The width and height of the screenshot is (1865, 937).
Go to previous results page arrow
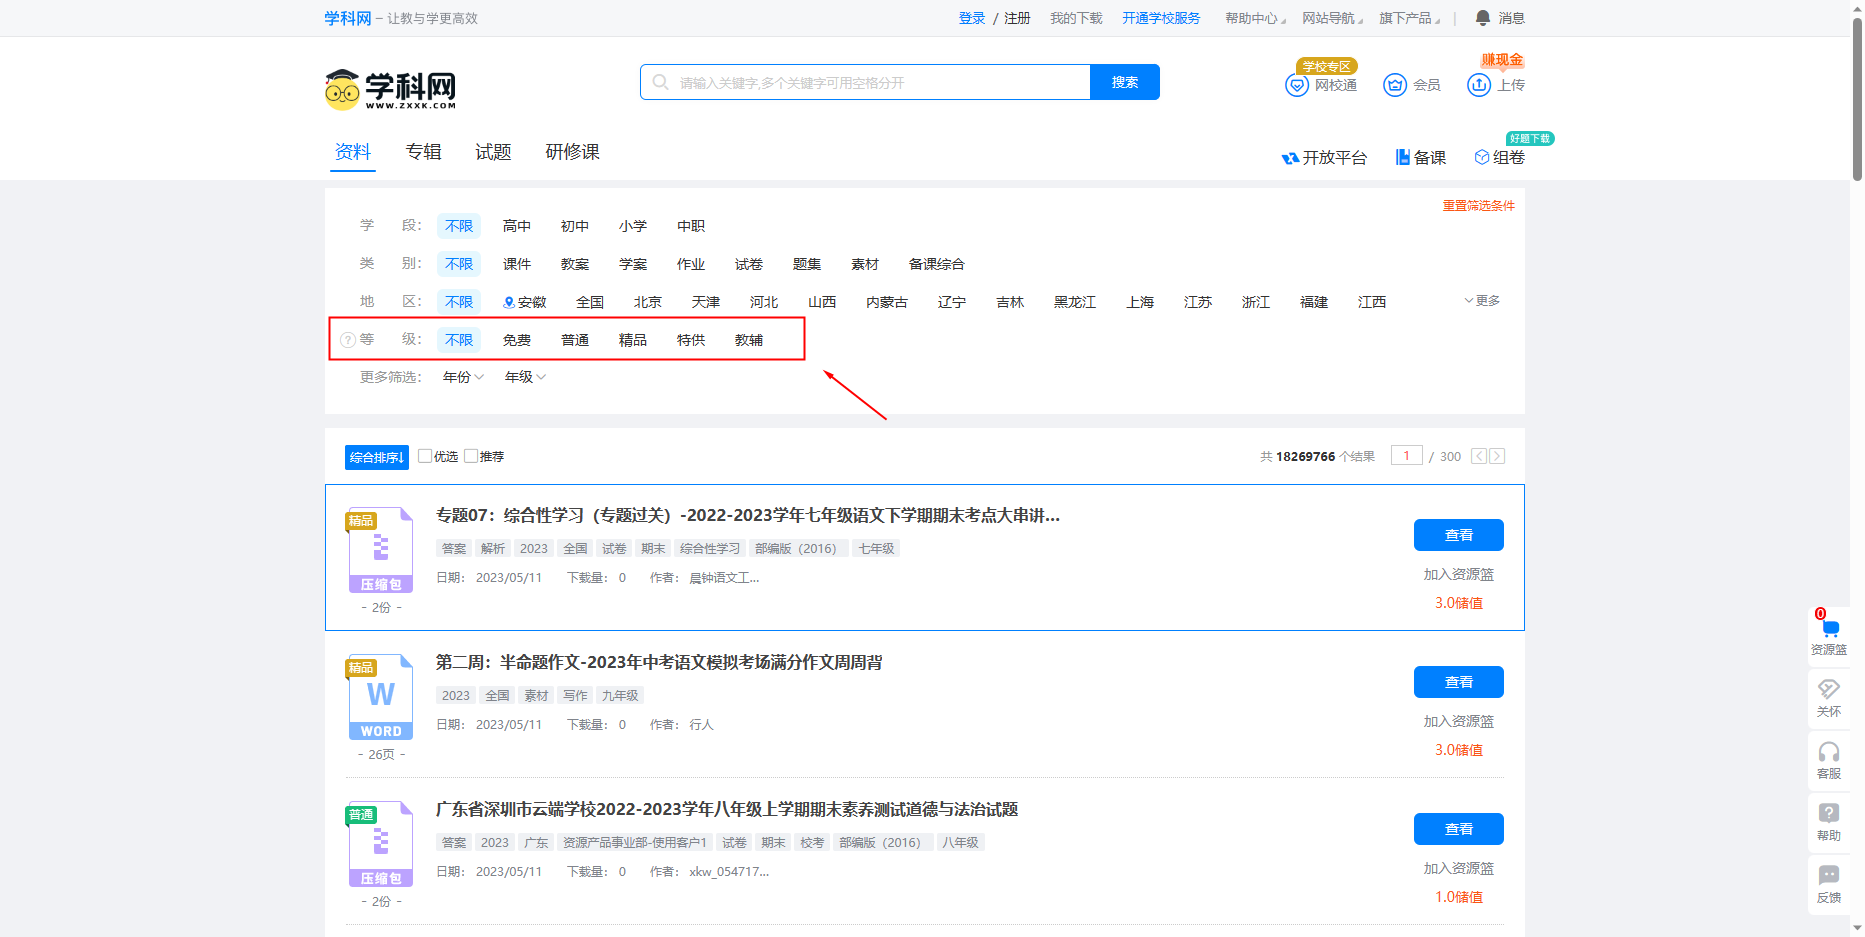click(1479, 456)
